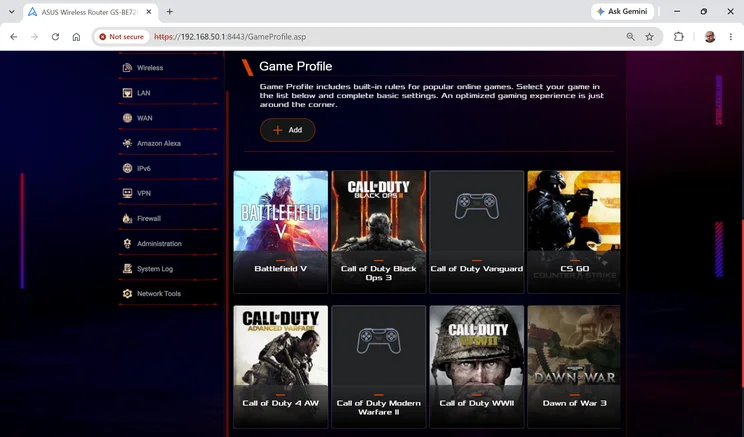Screen dimensions: 744x437
Task: Open the tab search dropdown arrow
Action: coord(11,12)
